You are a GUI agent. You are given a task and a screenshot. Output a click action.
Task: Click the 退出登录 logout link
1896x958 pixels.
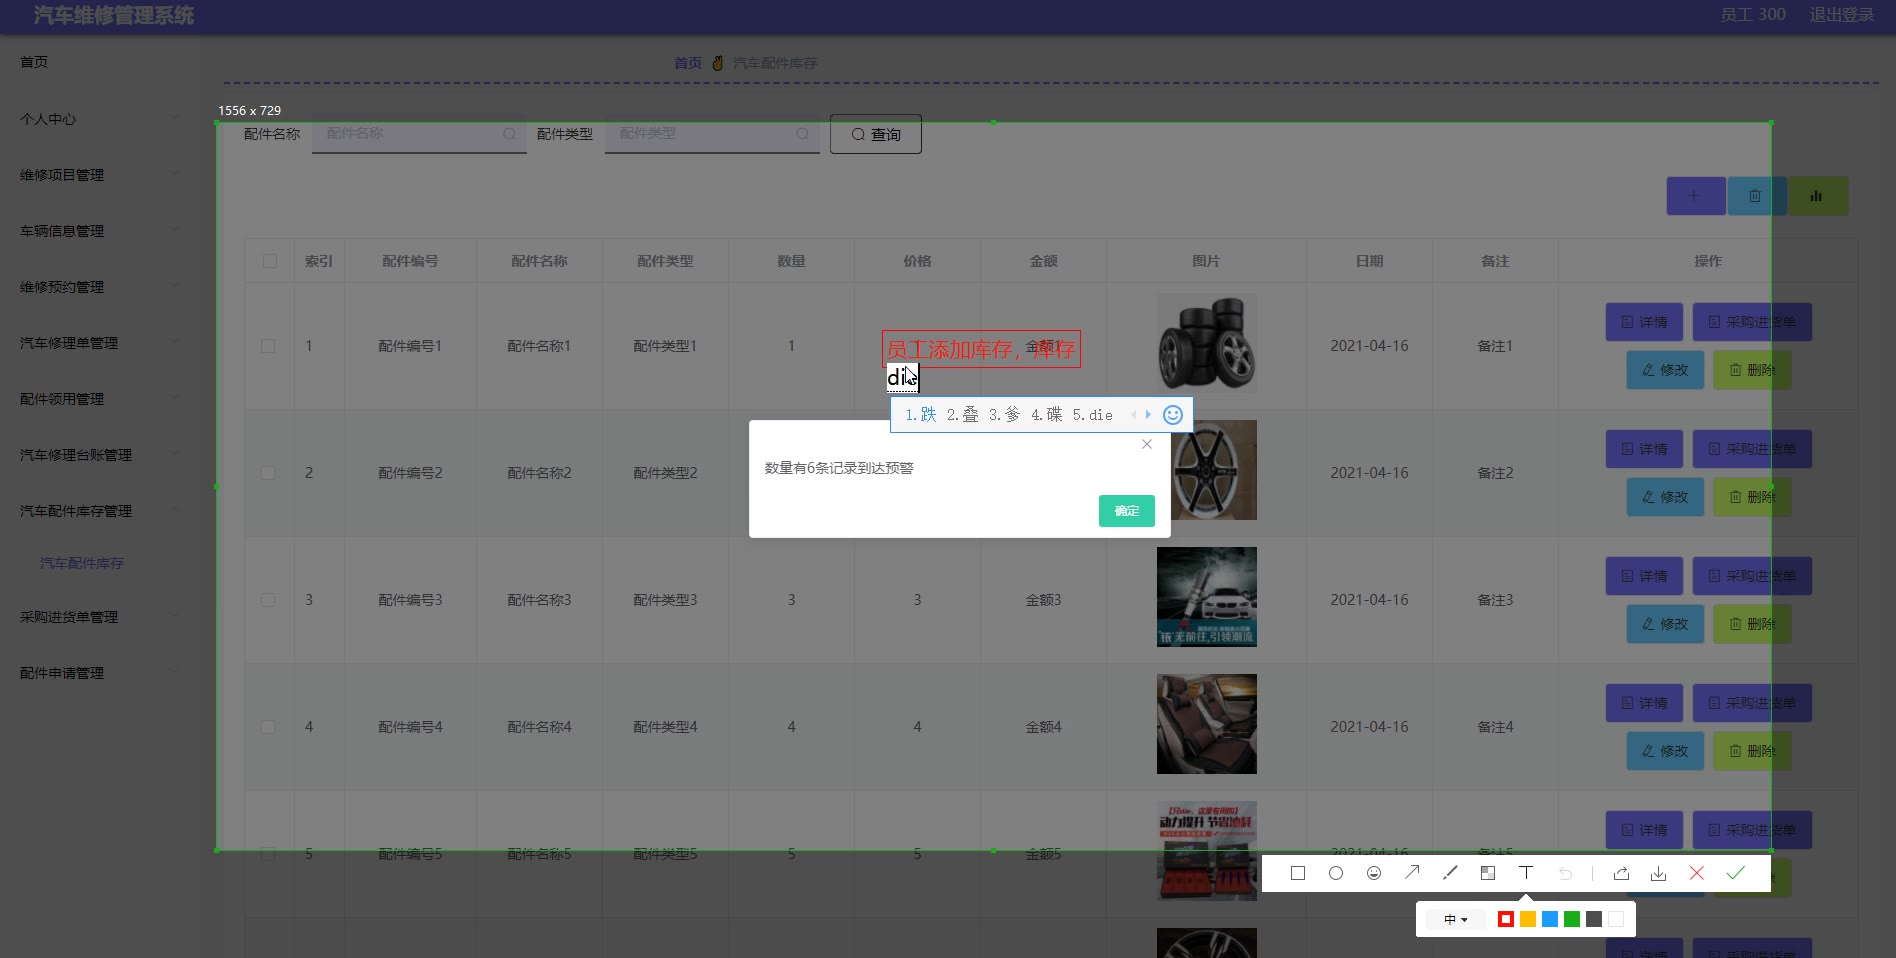point(1842,15)
